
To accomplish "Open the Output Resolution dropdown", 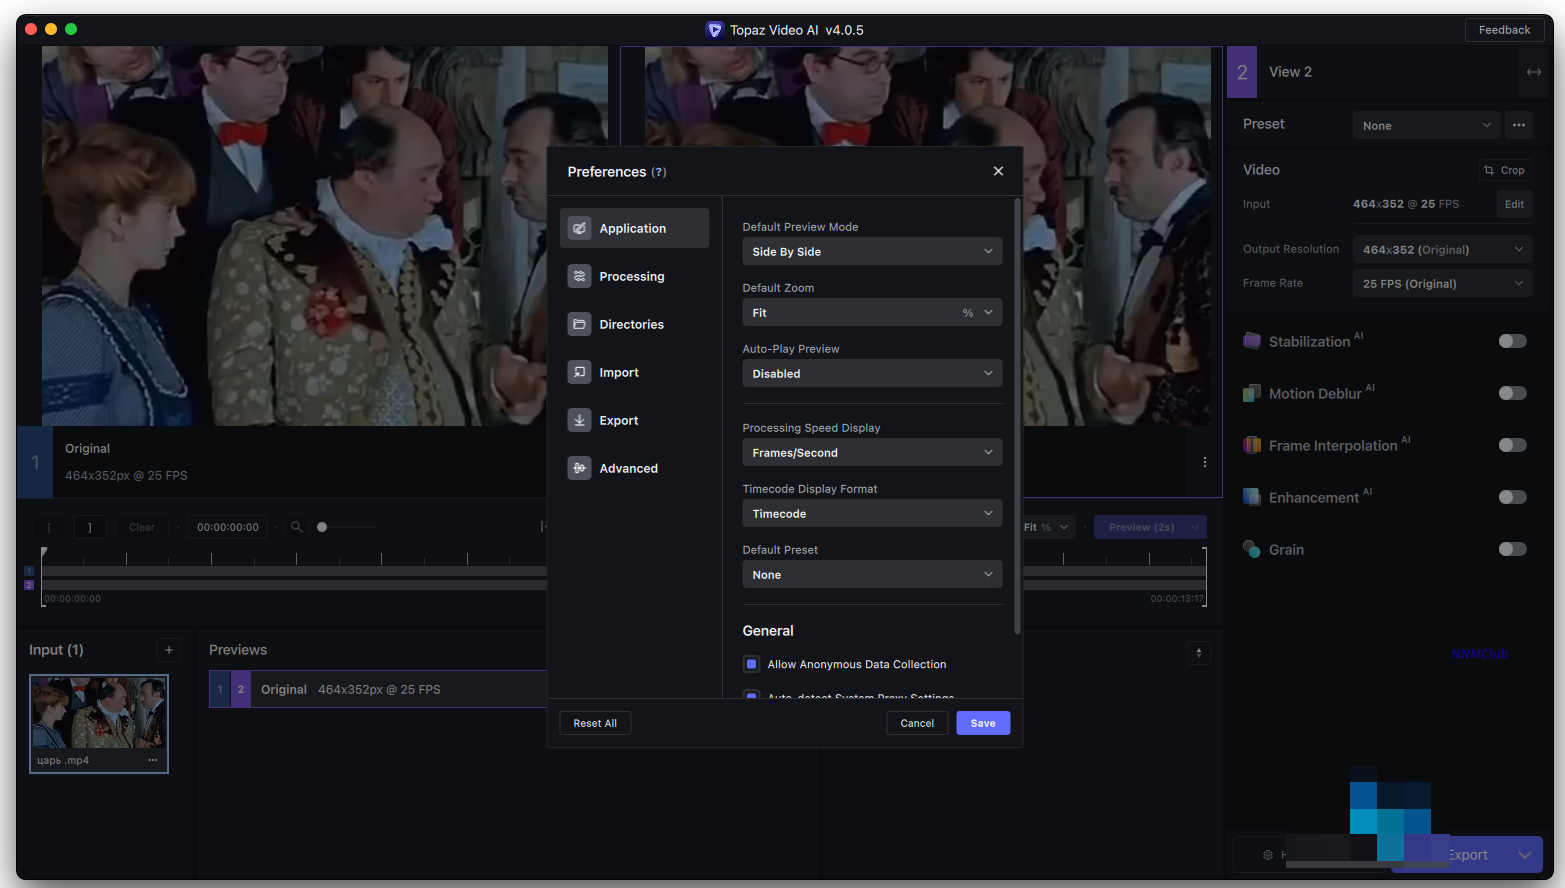I will coord(1441,249).
